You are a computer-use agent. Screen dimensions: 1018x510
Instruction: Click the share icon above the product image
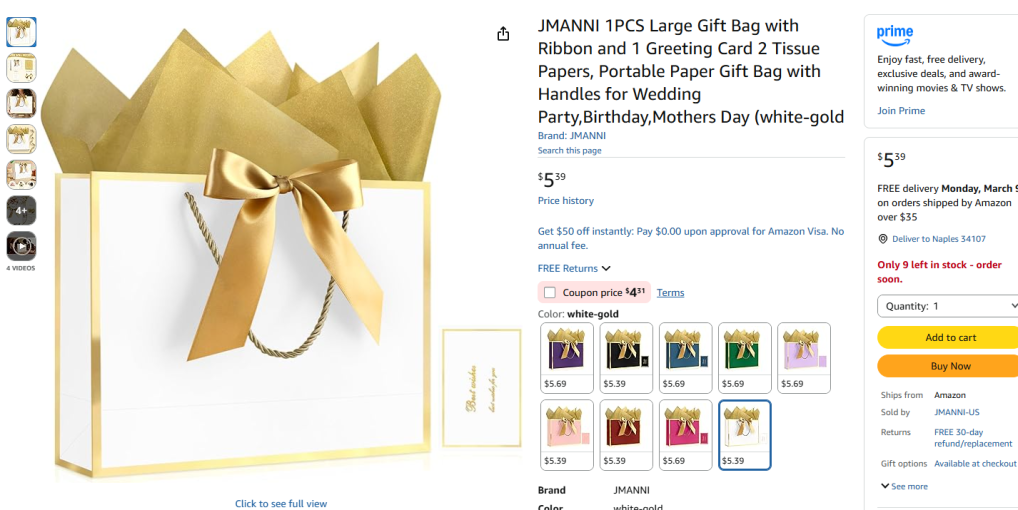[503, 34]
